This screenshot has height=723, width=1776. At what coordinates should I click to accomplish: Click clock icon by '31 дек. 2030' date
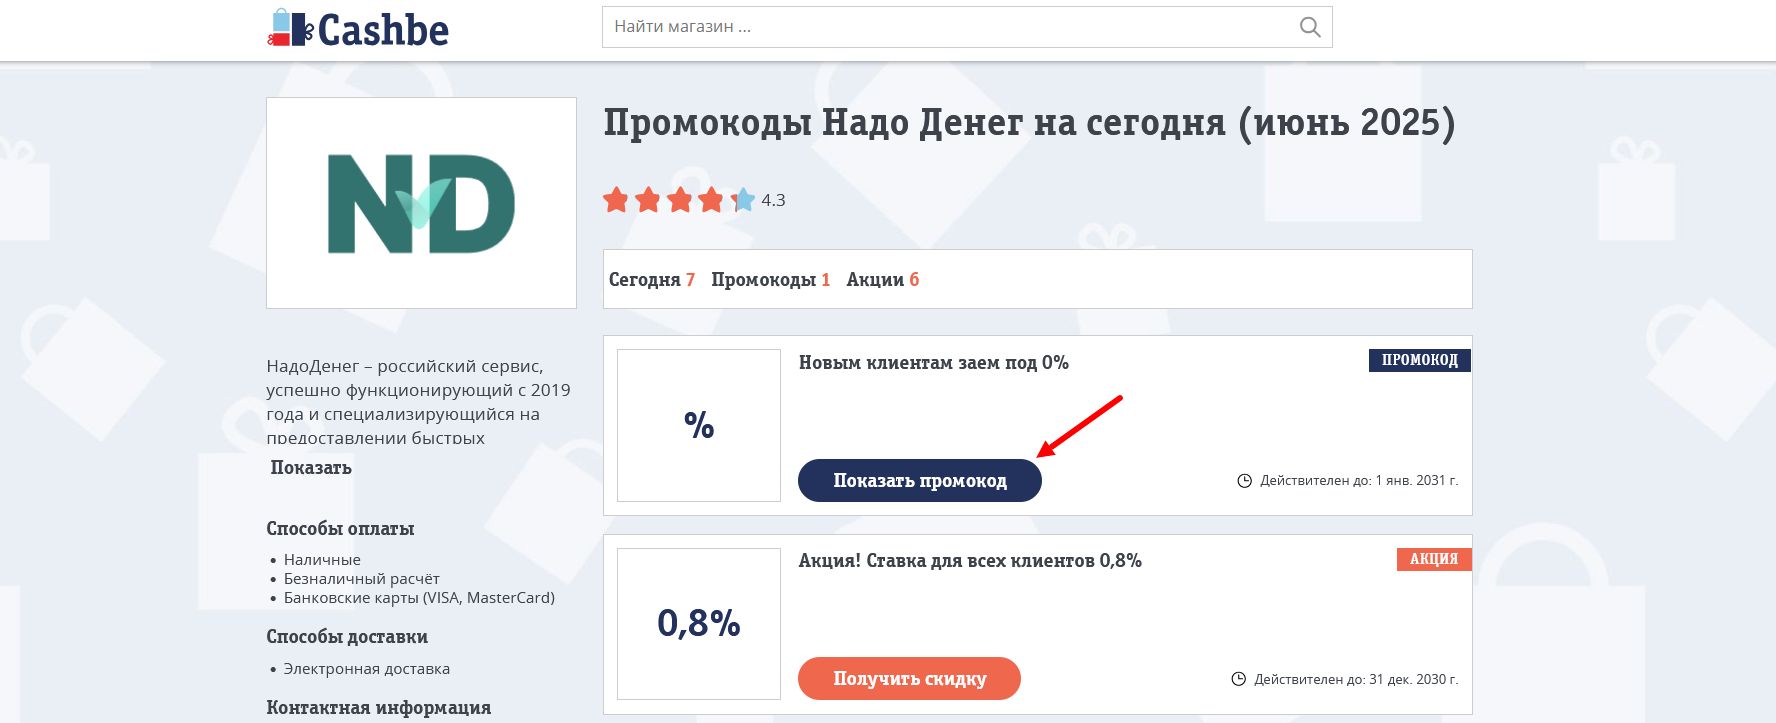point(1238,679)
